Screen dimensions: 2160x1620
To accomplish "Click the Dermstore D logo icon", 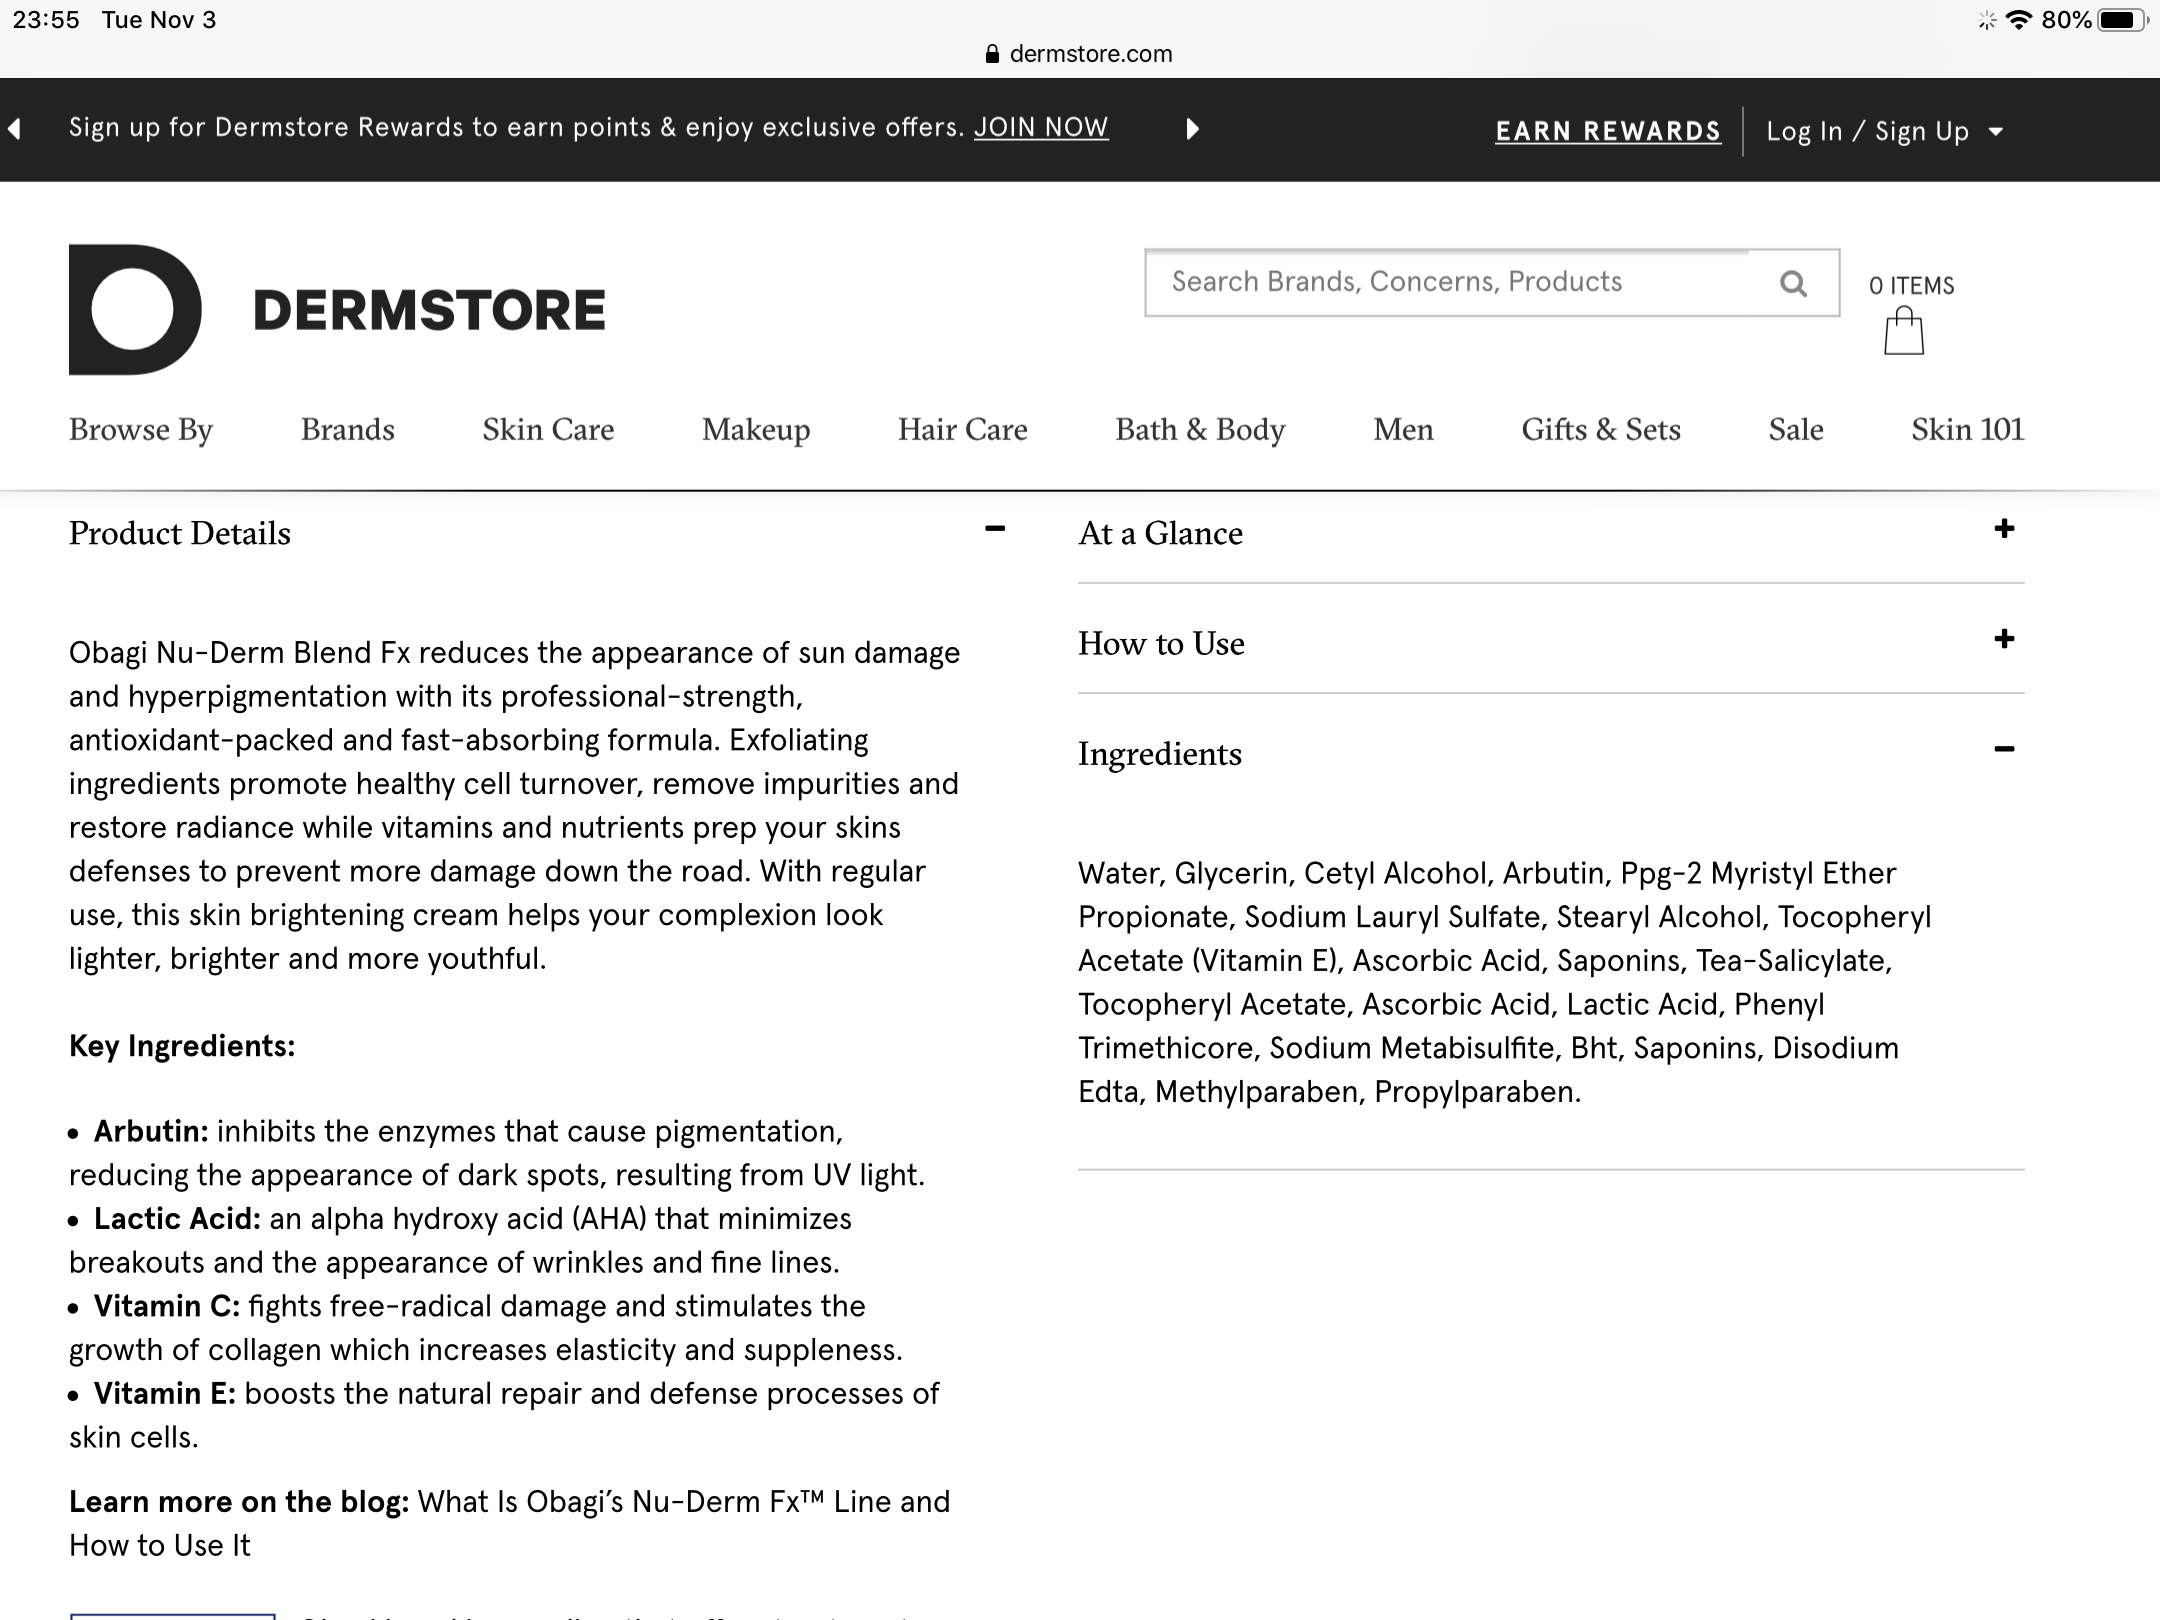I will 135,309.
